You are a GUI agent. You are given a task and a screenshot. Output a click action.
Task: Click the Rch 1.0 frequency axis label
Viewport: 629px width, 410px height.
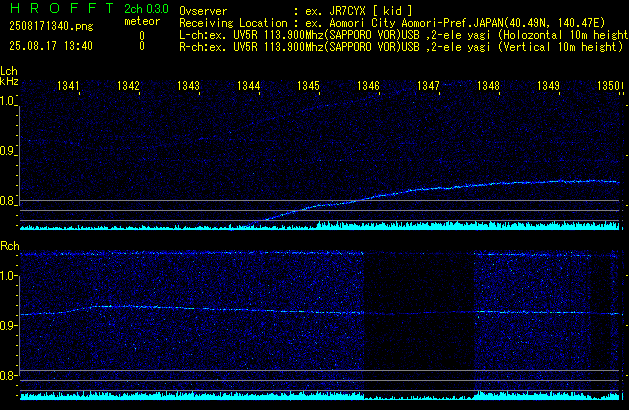pyautogui.click(x=7, y=276)
